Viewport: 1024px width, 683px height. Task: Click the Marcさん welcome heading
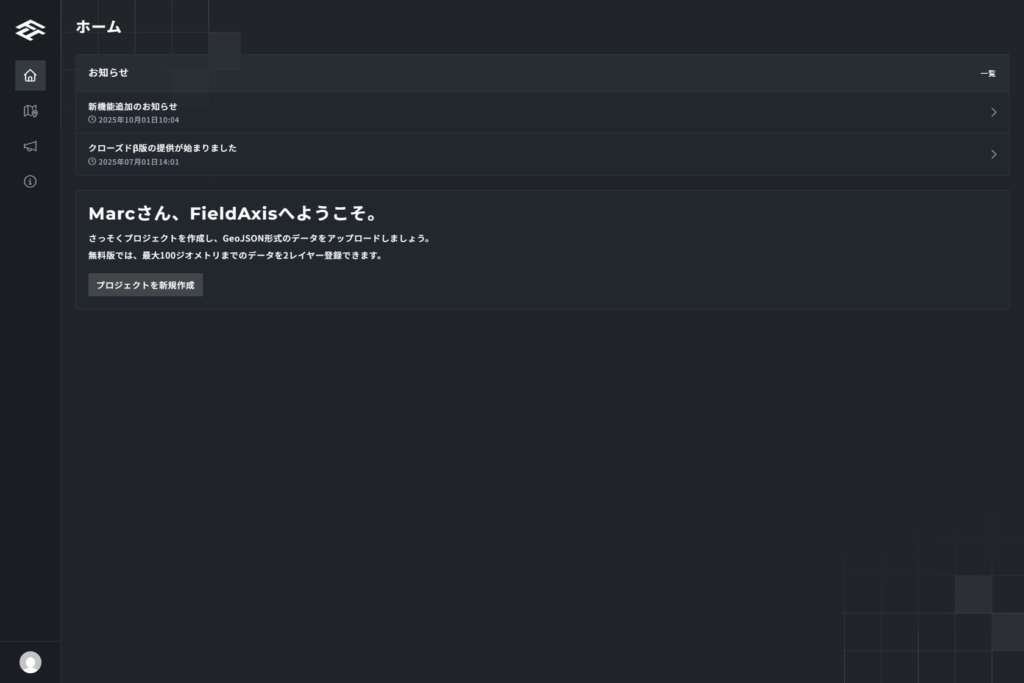coord(232,213)
